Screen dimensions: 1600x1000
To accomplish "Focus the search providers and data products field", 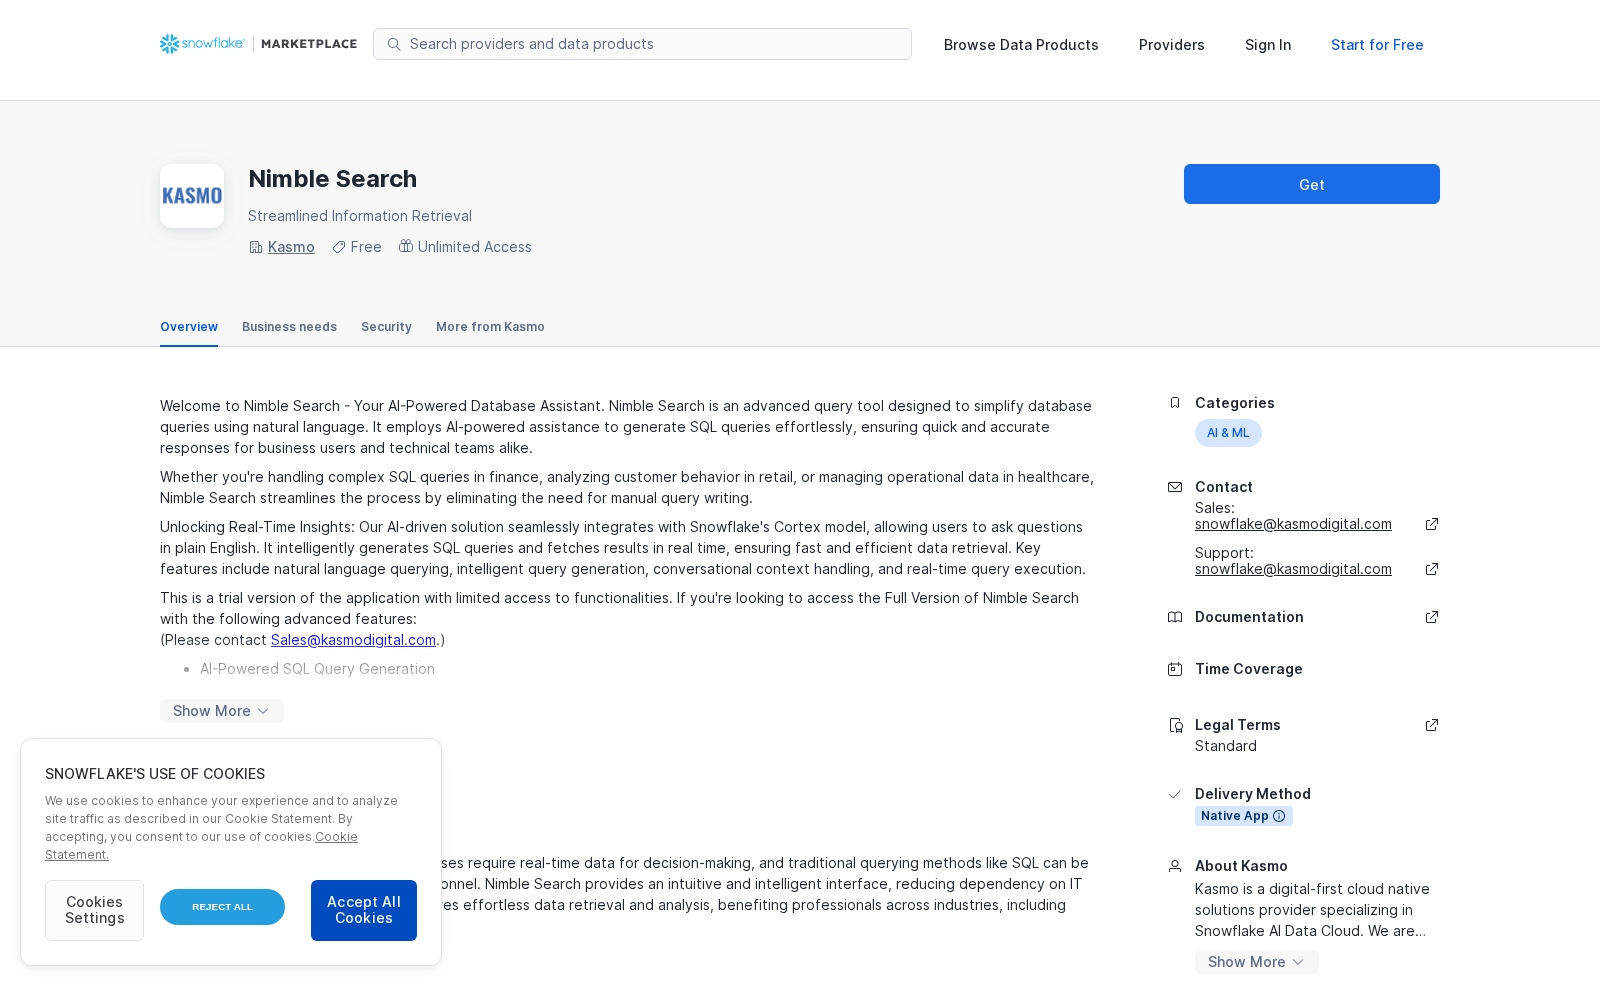I will [x=642, y=44].
